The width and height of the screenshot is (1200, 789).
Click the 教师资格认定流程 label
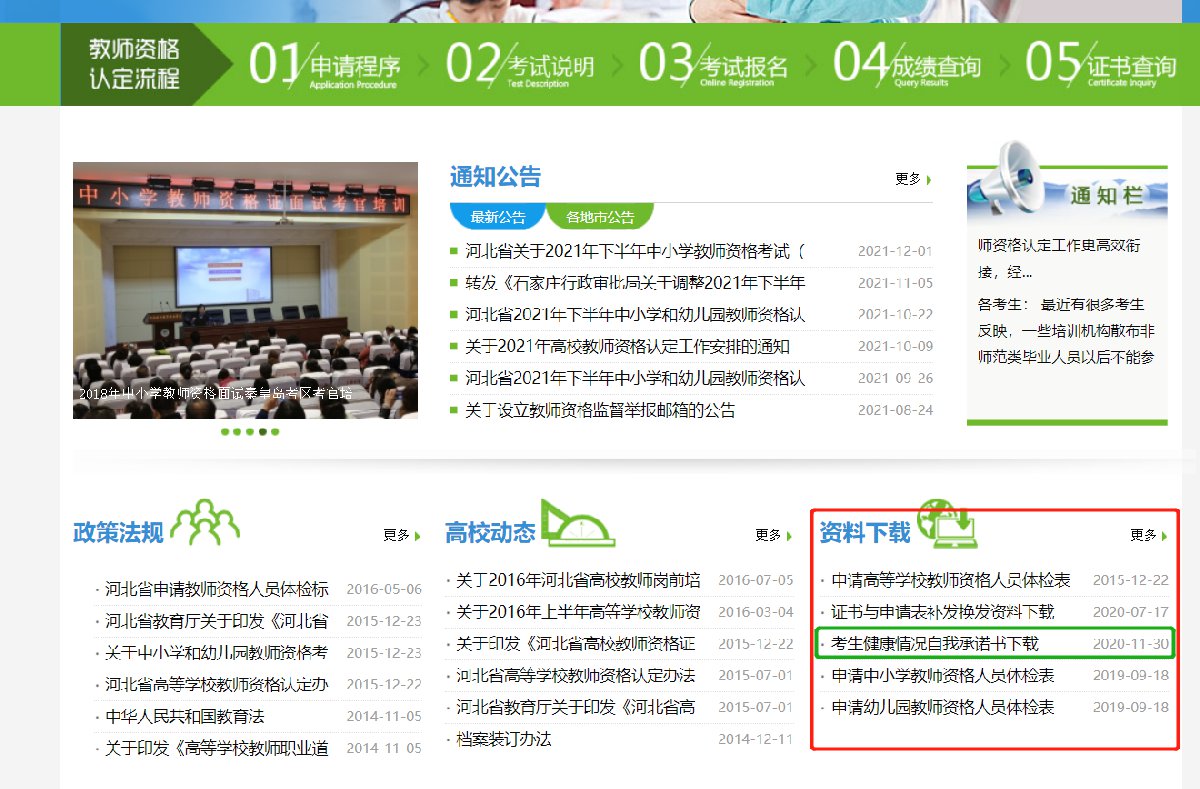pyautogui.click(x=134, y=64)
